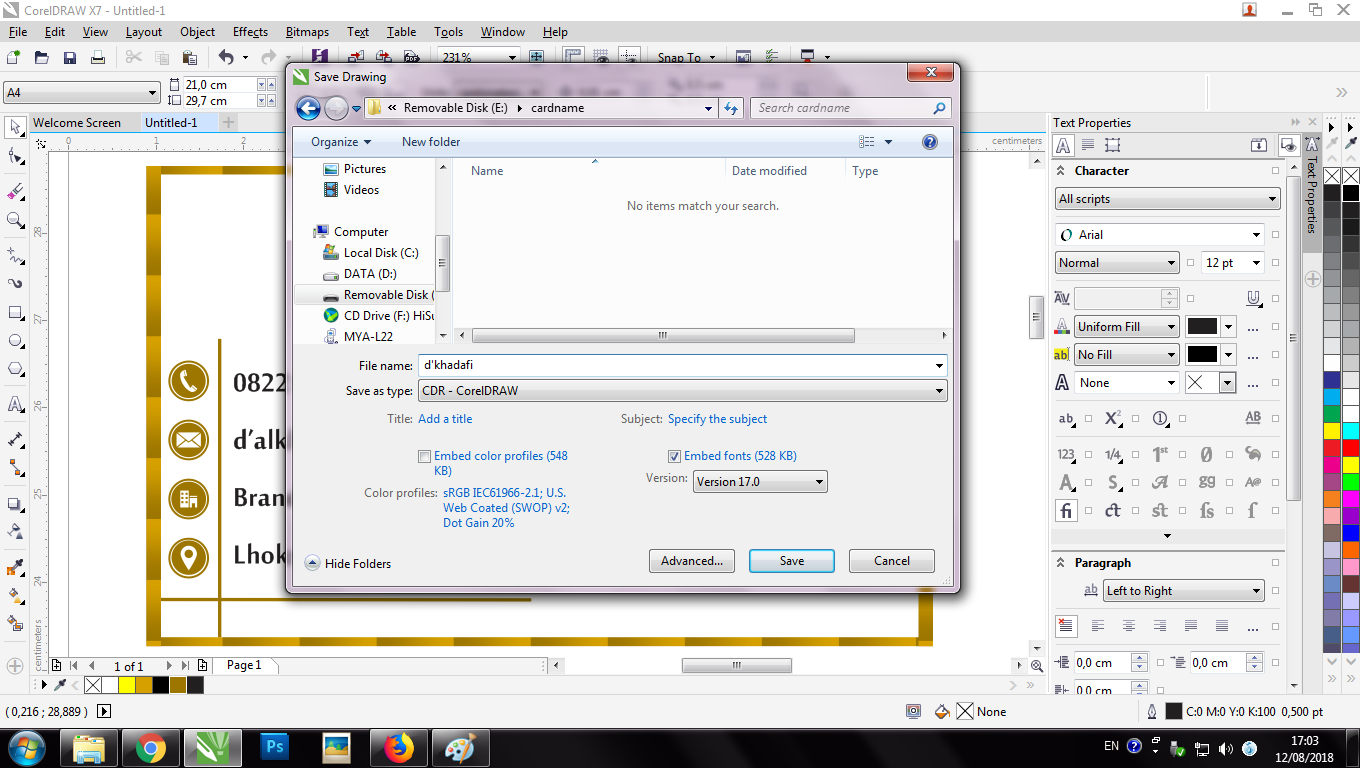Collapse the Paragraph section
The image size is (1360, 768).
(x=1061, y=563)
